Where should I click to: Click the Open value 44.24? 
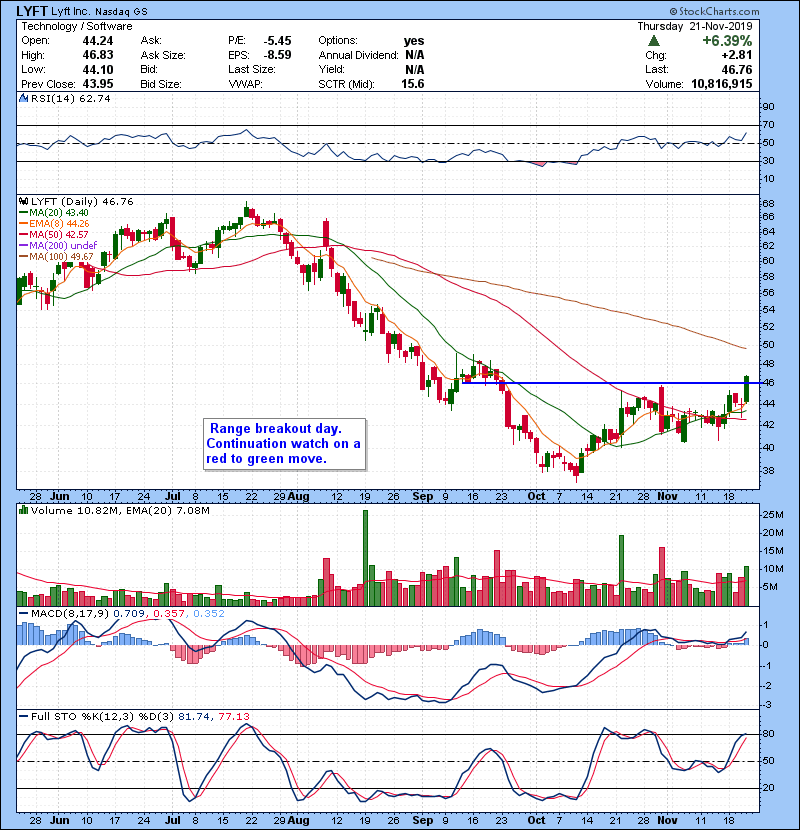[98, 41]
